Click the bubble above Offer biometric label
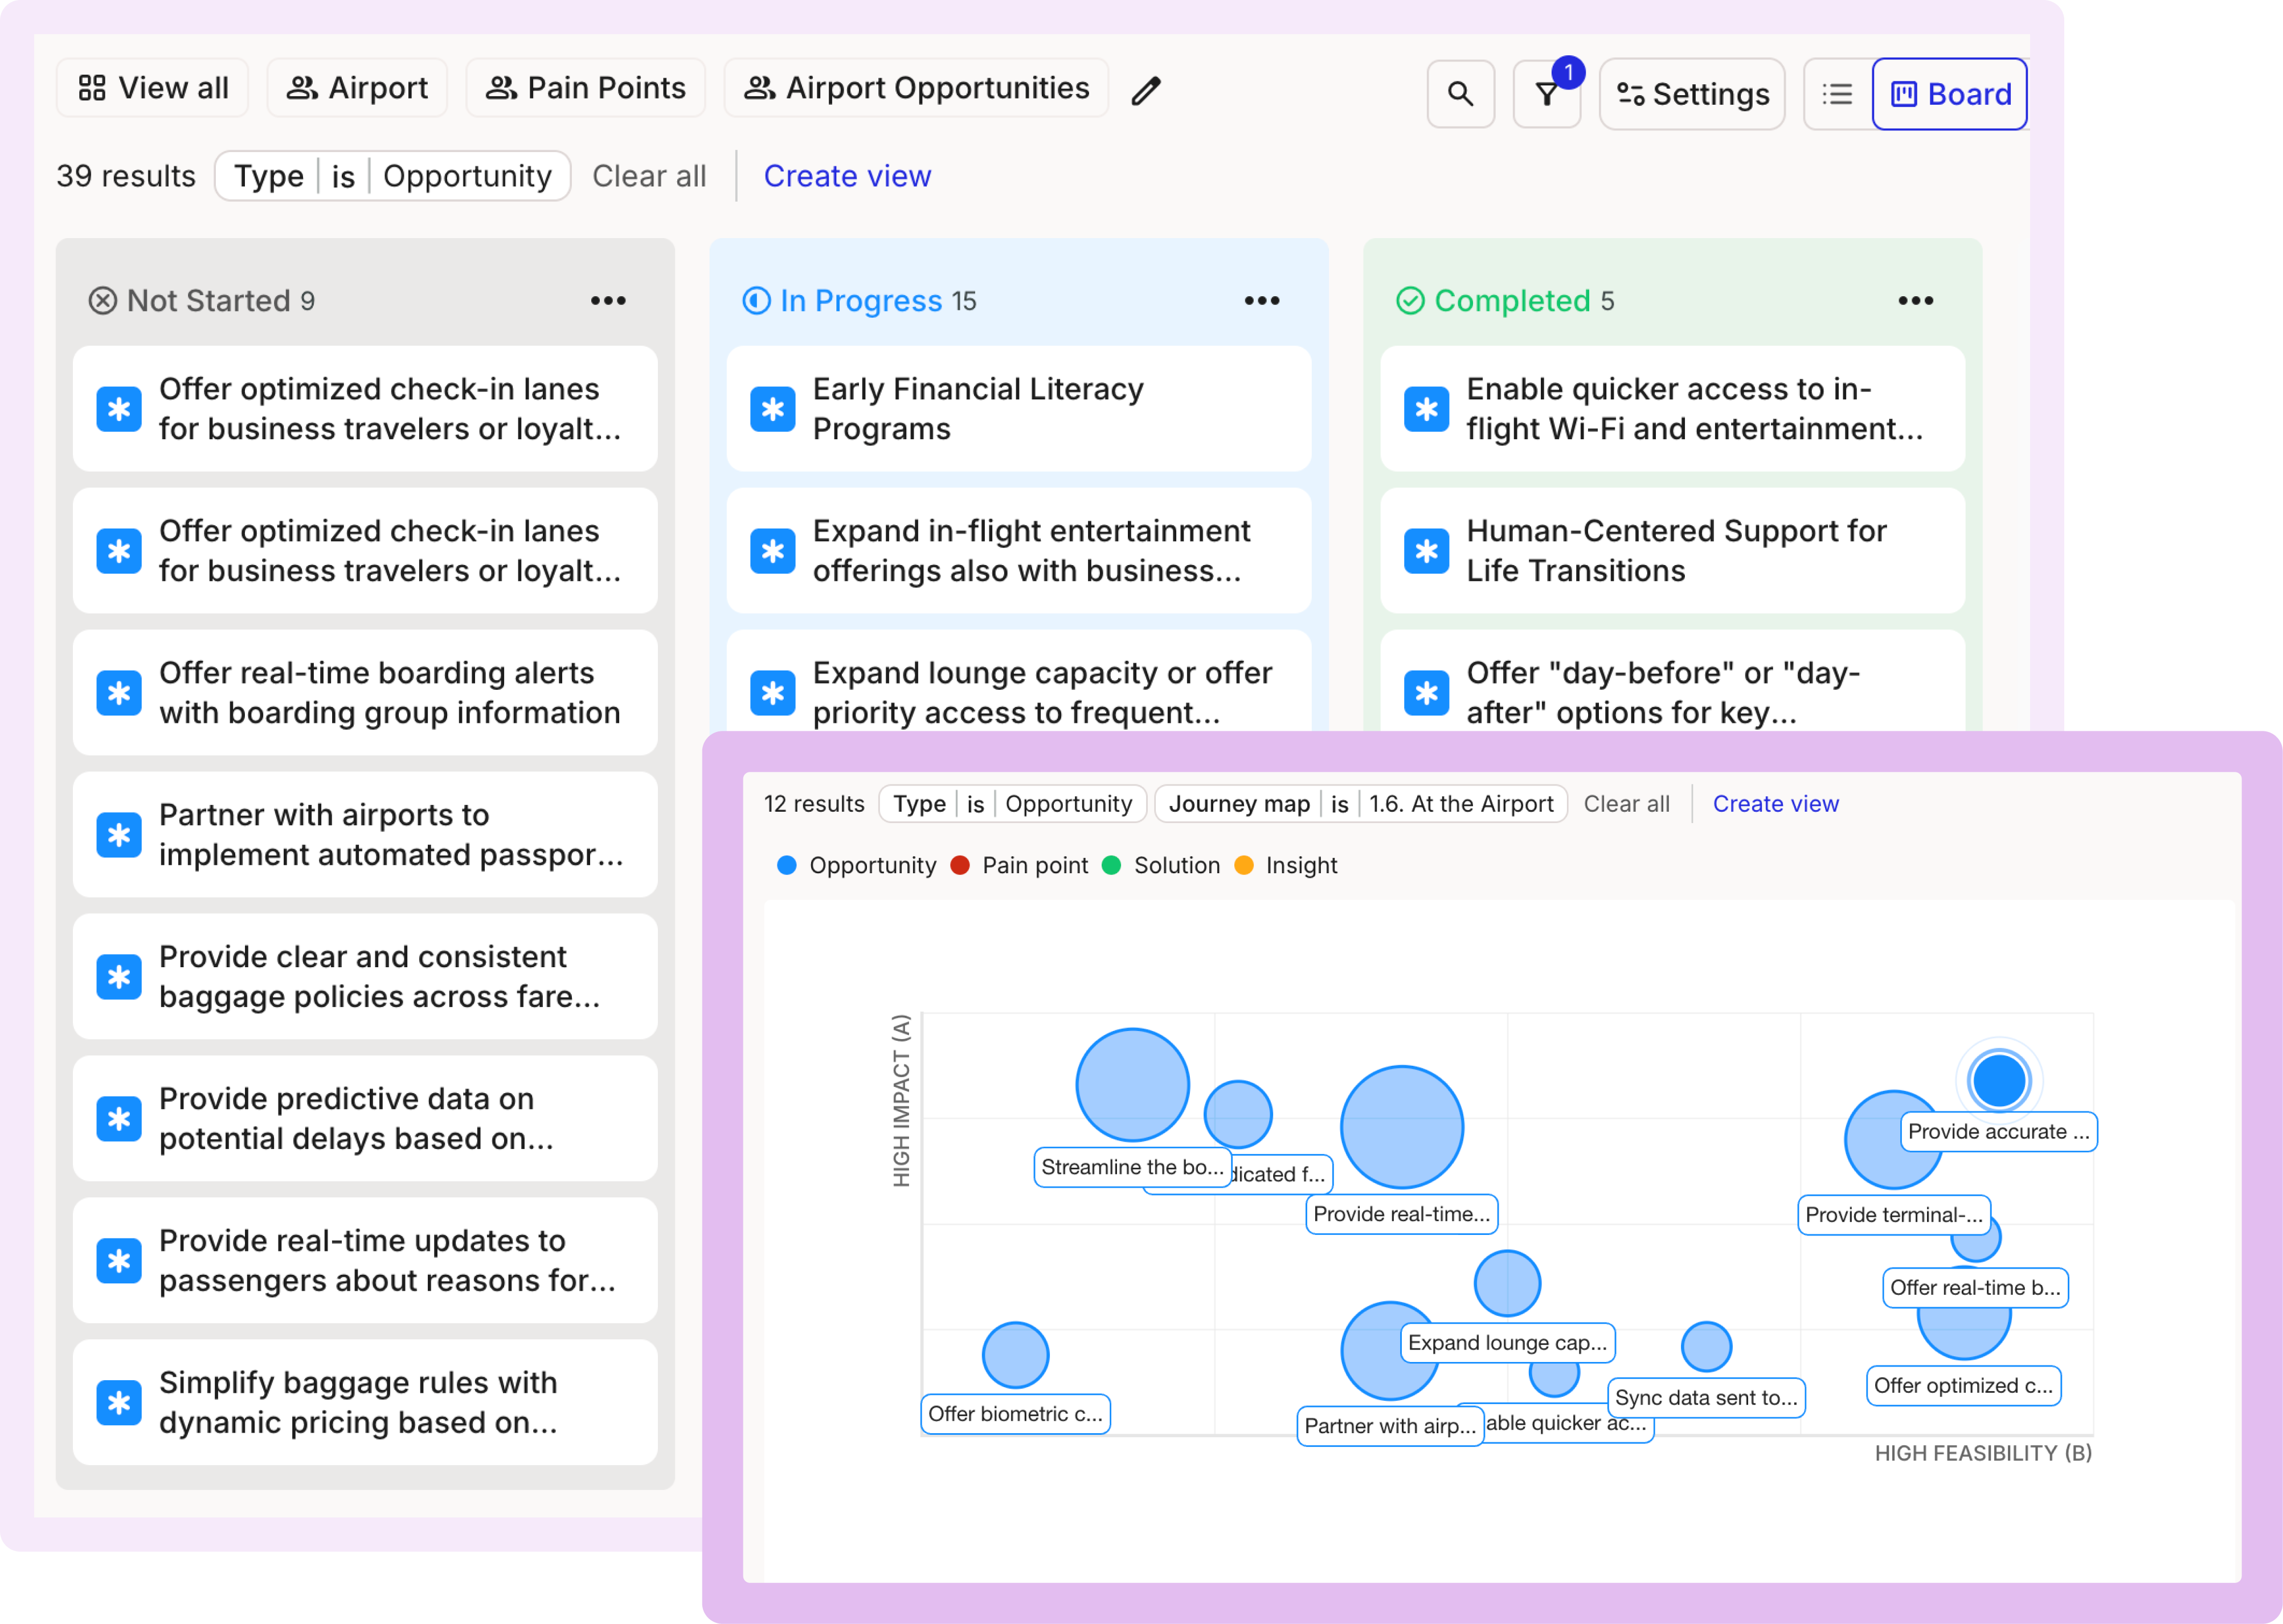Image resolution: width=2283 pixels, height=1624 pixels. (x=1015, y=1356)
